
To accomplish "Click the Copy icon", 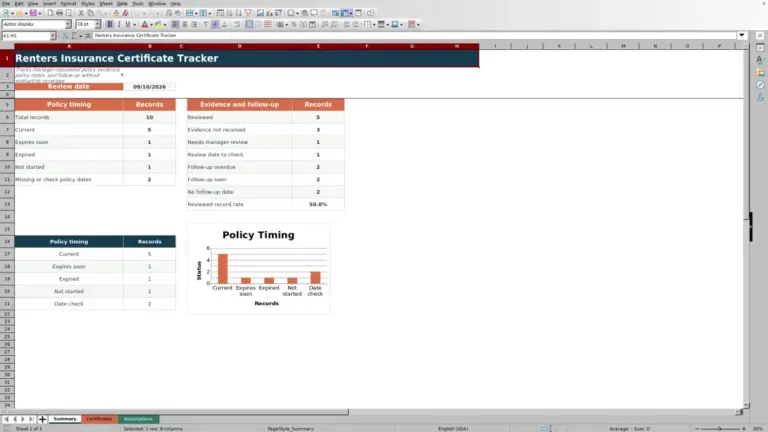I will tap(90, 13).
